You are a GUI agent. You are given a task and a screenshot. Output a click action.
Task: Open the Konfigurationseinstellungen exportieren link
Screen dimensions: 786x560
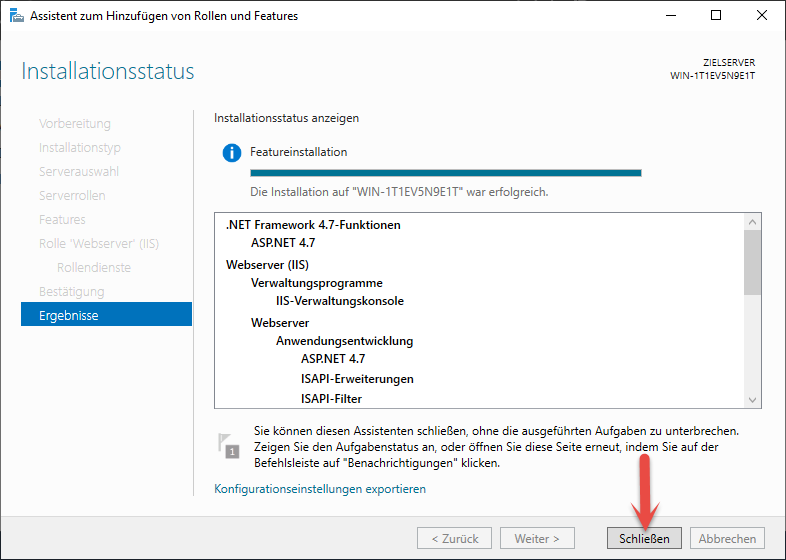(x=320, y=489)
